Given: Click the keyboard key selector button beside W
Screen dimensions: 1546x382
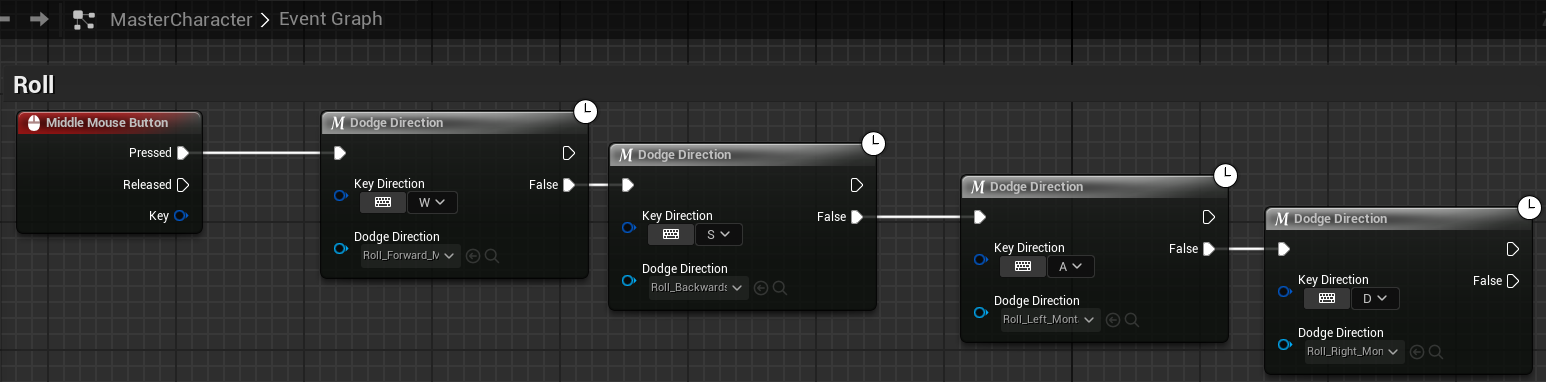Looking at the screenshot, I should (x=382, y=202).
